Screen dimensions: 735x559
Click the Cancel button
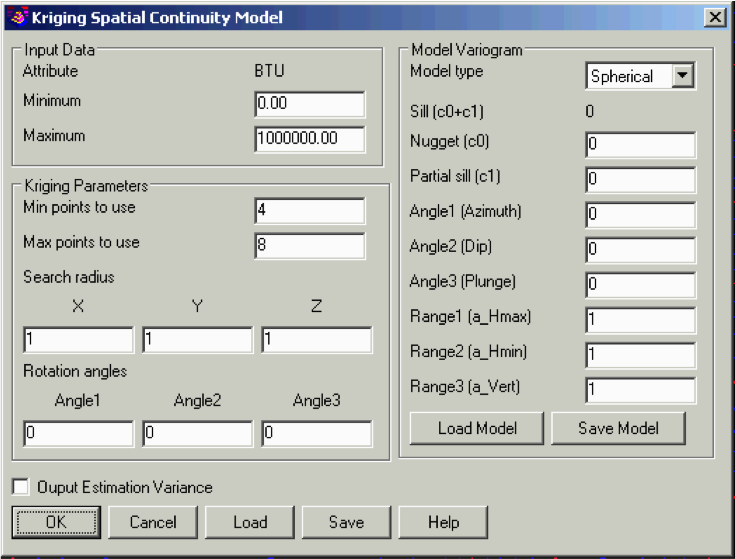pyautogui.click(x=153, y=522)
